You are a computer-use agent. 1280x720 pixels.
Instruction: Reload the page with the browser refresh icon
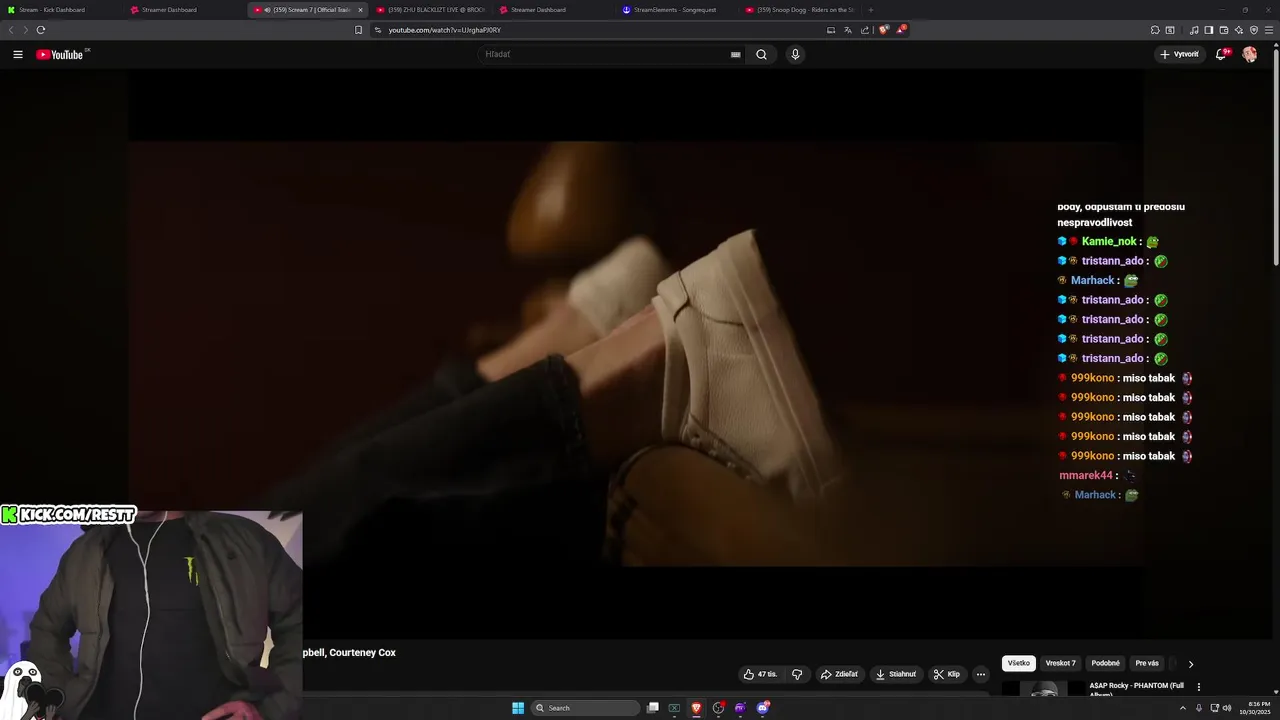40,30
